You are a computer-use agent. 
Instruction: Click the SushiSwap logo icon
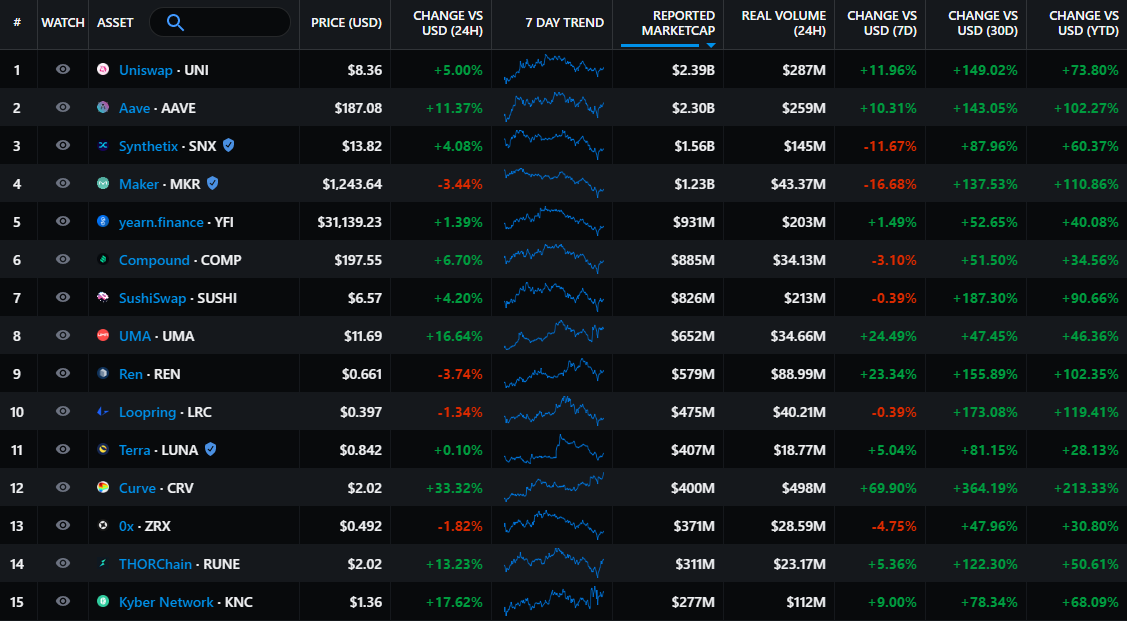[103, 298]
